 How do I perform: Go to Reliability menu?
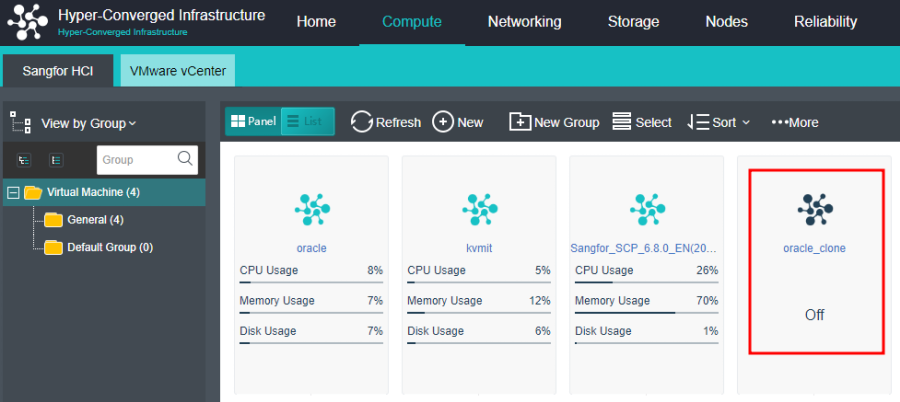825,22
